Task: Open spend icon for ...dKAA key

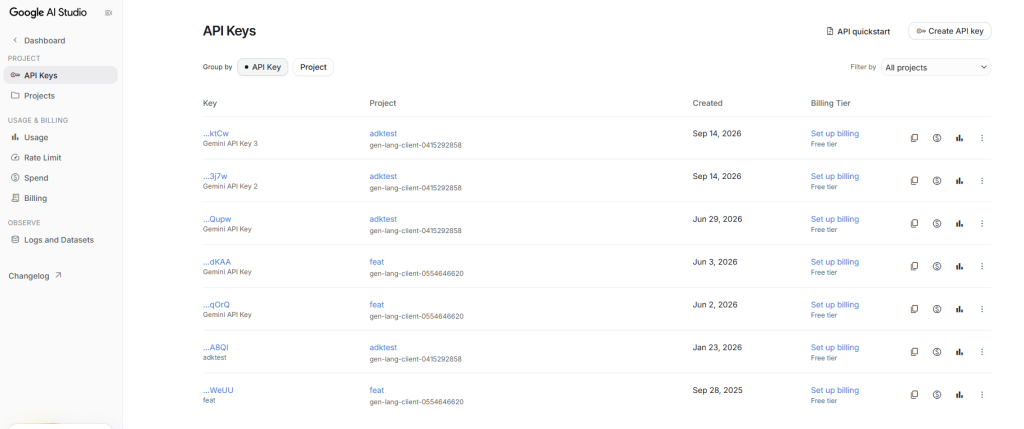Action: 936,266
